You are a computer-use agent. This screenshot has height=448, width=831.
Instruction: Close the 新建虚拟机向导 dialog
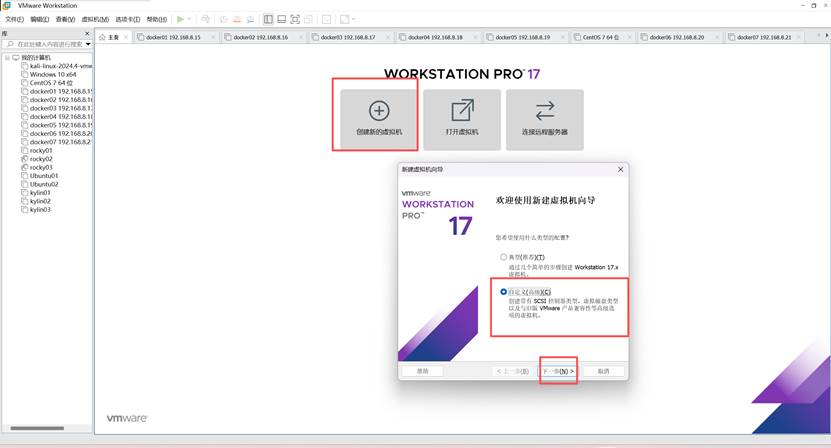[621, 170]
